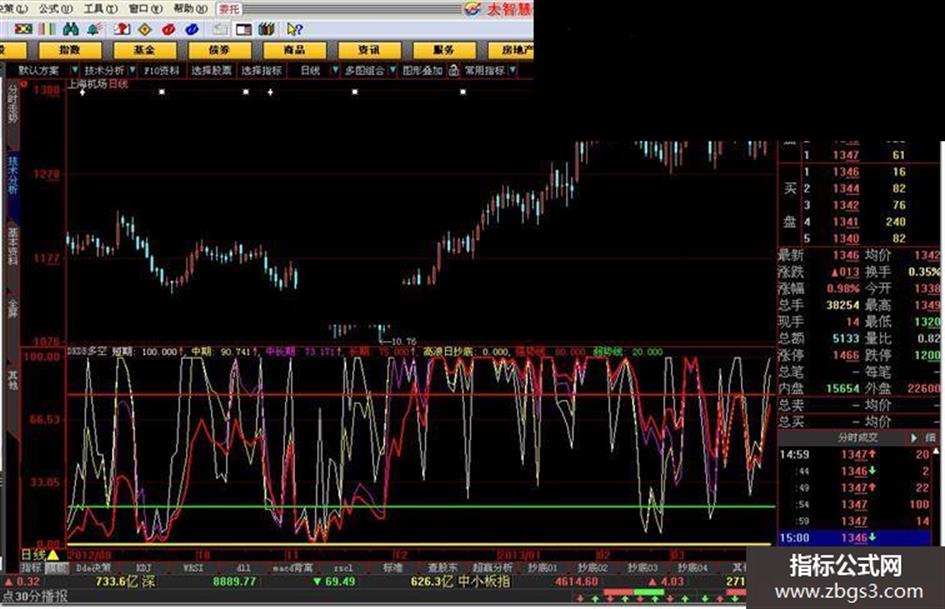Click the yellow 商品 button
The width and height of the screenshot is (945, 609).
tap(294, 49)
